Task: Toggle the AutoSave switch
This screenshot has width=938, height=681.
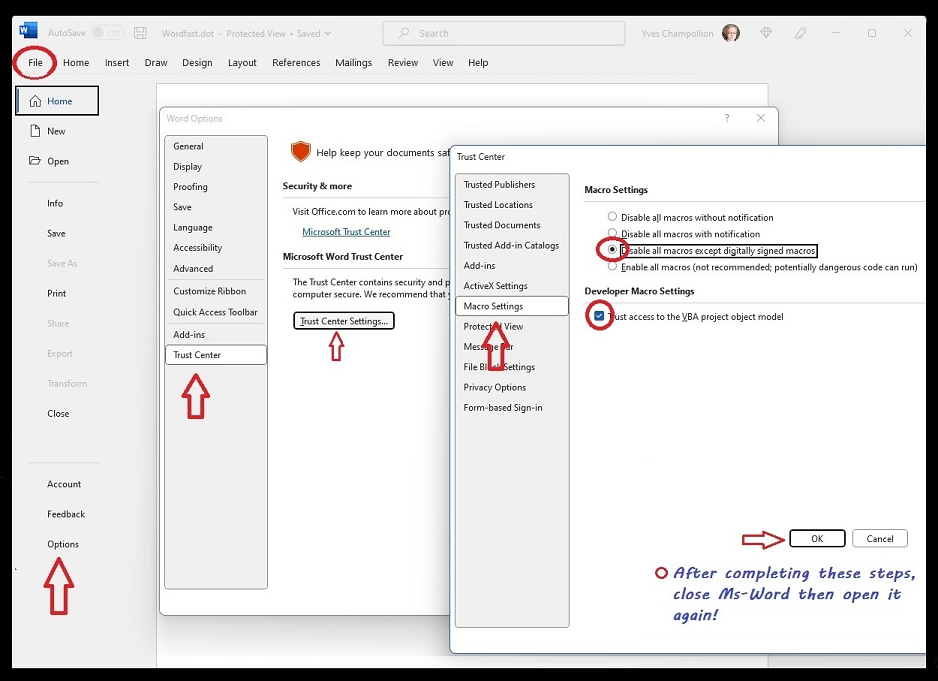Action: 107,33
